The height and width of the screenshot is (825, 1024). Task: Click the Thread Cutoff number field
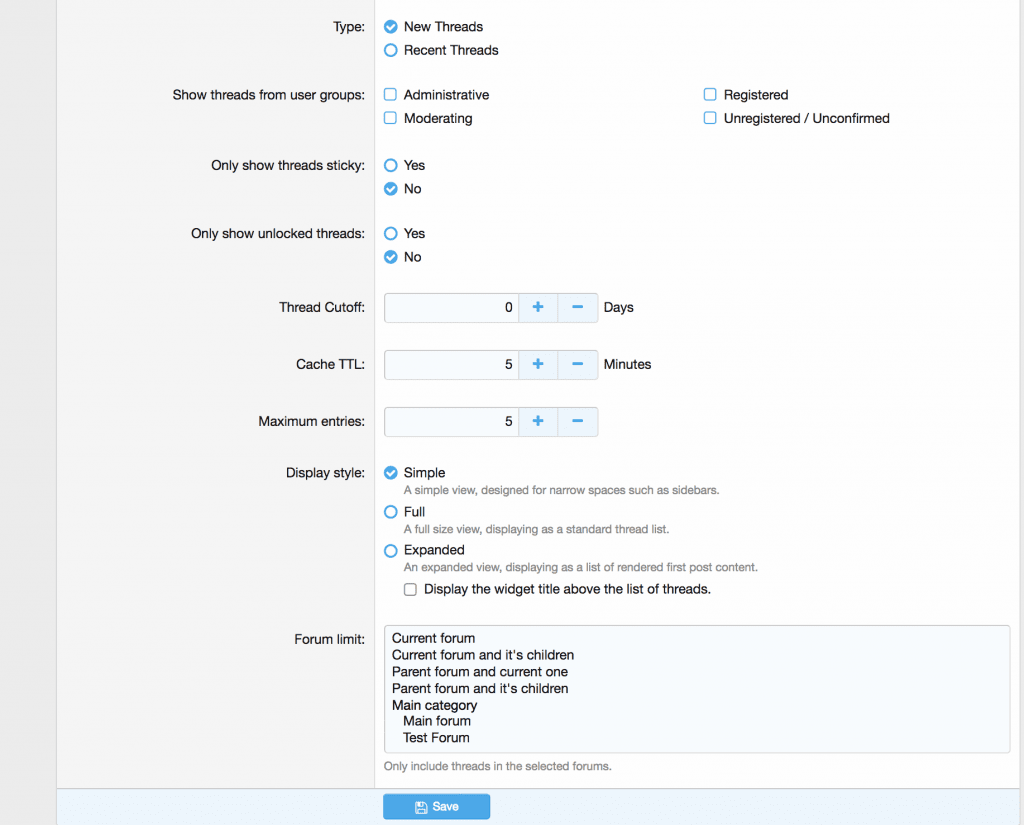[x=450, y=307]
